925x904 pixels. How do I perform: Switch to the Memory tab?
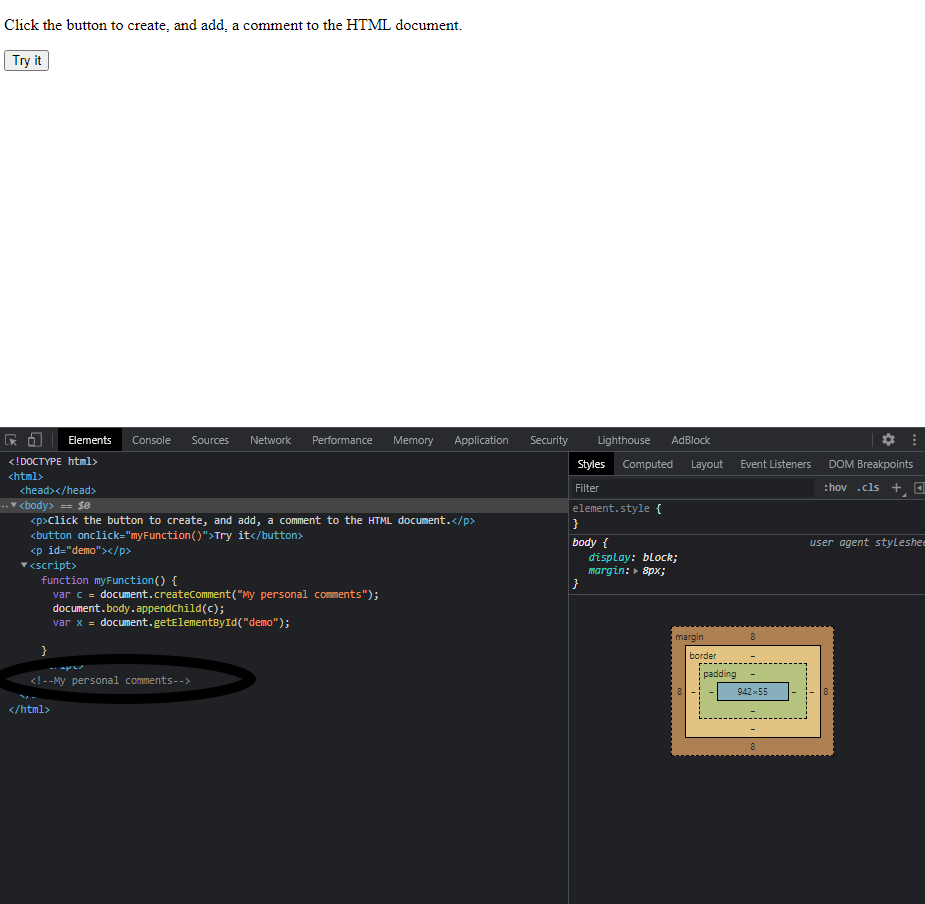[x=413, y=440]
